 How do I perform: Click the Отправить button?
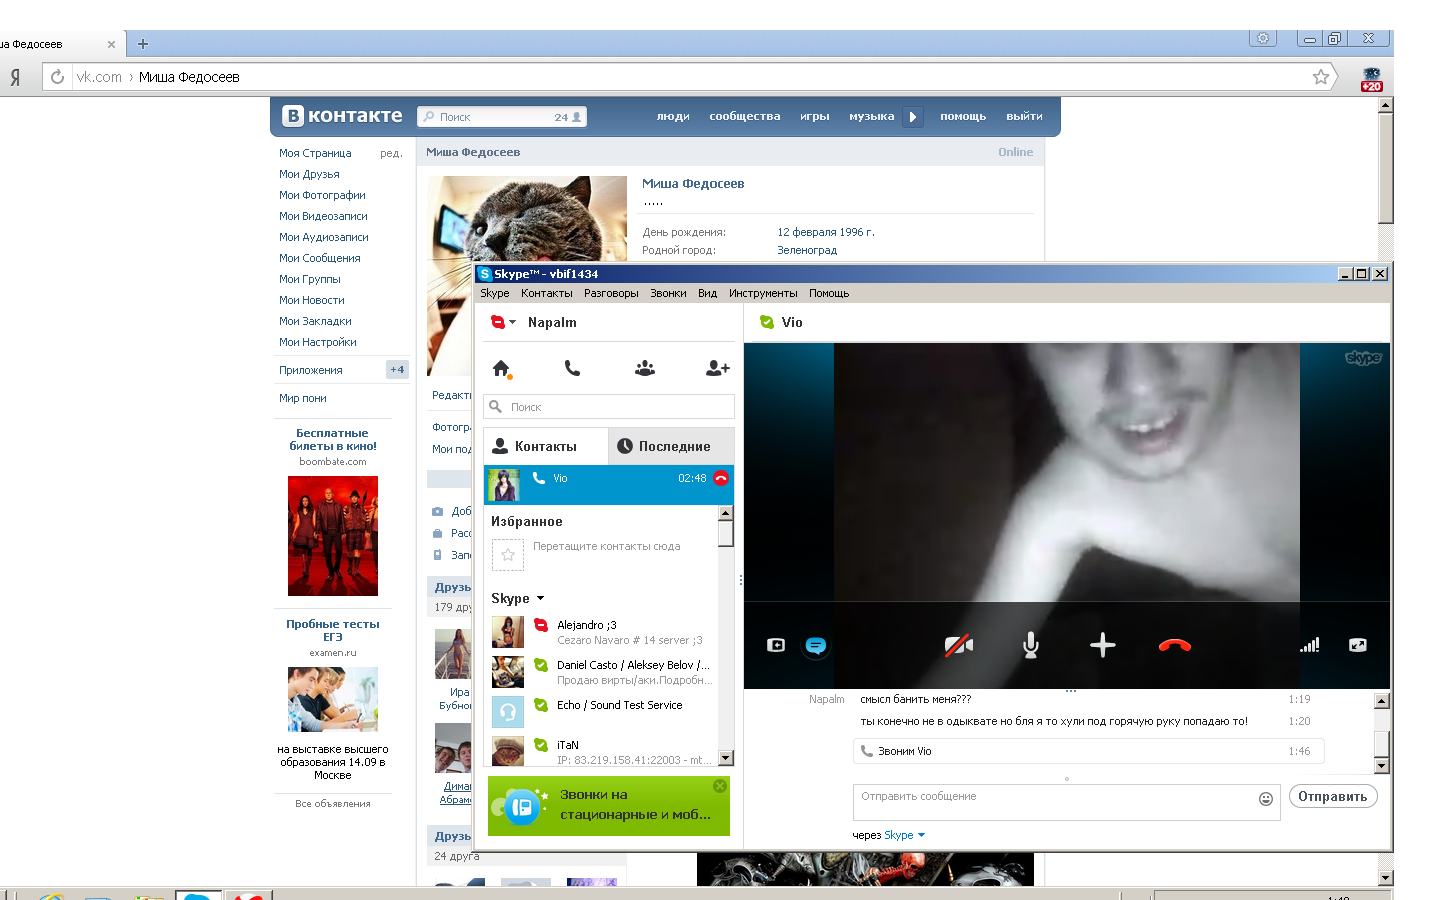click(1333, 796)
